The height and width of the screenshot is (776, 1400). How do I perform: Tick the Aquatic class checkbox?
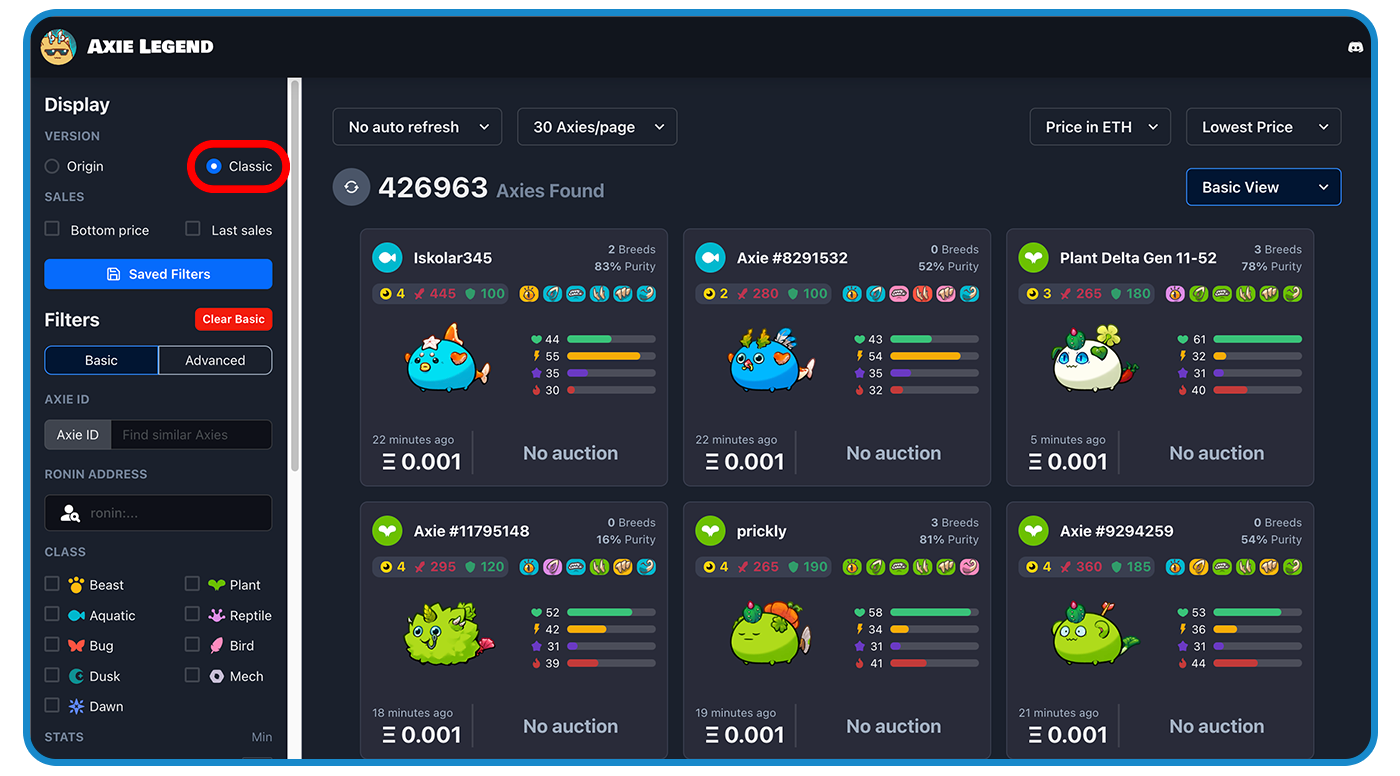click(x=52, y=615)
